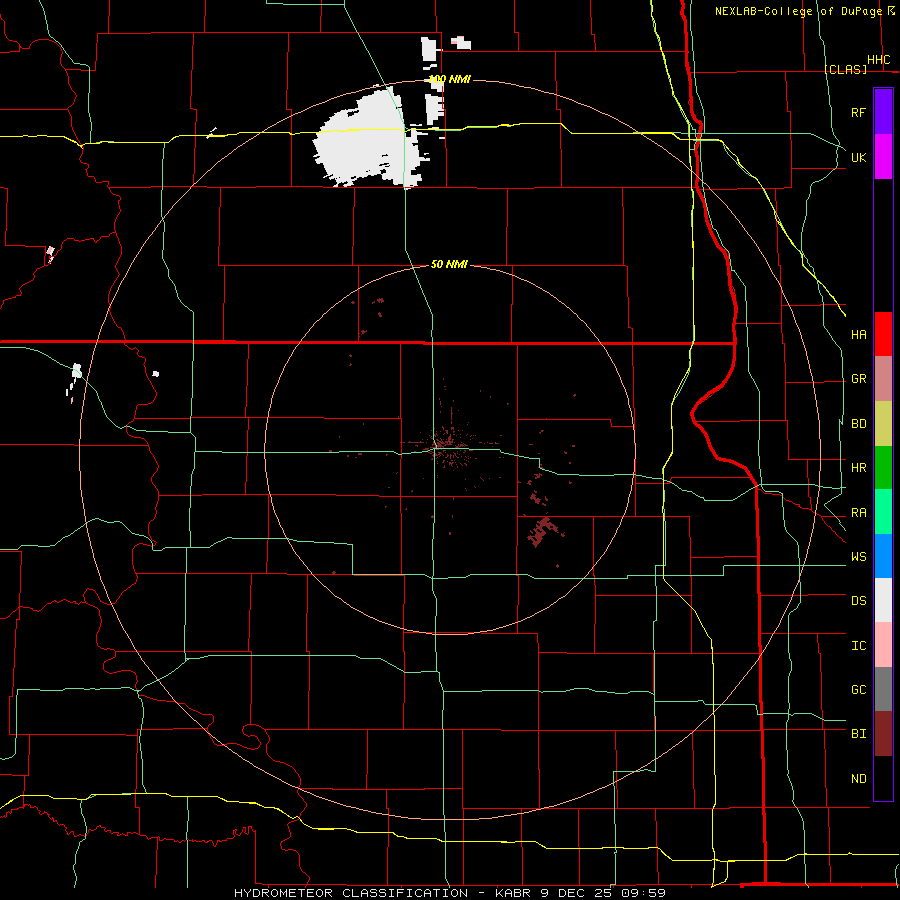Screen dimensions: 900x900
Task: Select the dark red BI legend swatch
Action: coord(883,734)
